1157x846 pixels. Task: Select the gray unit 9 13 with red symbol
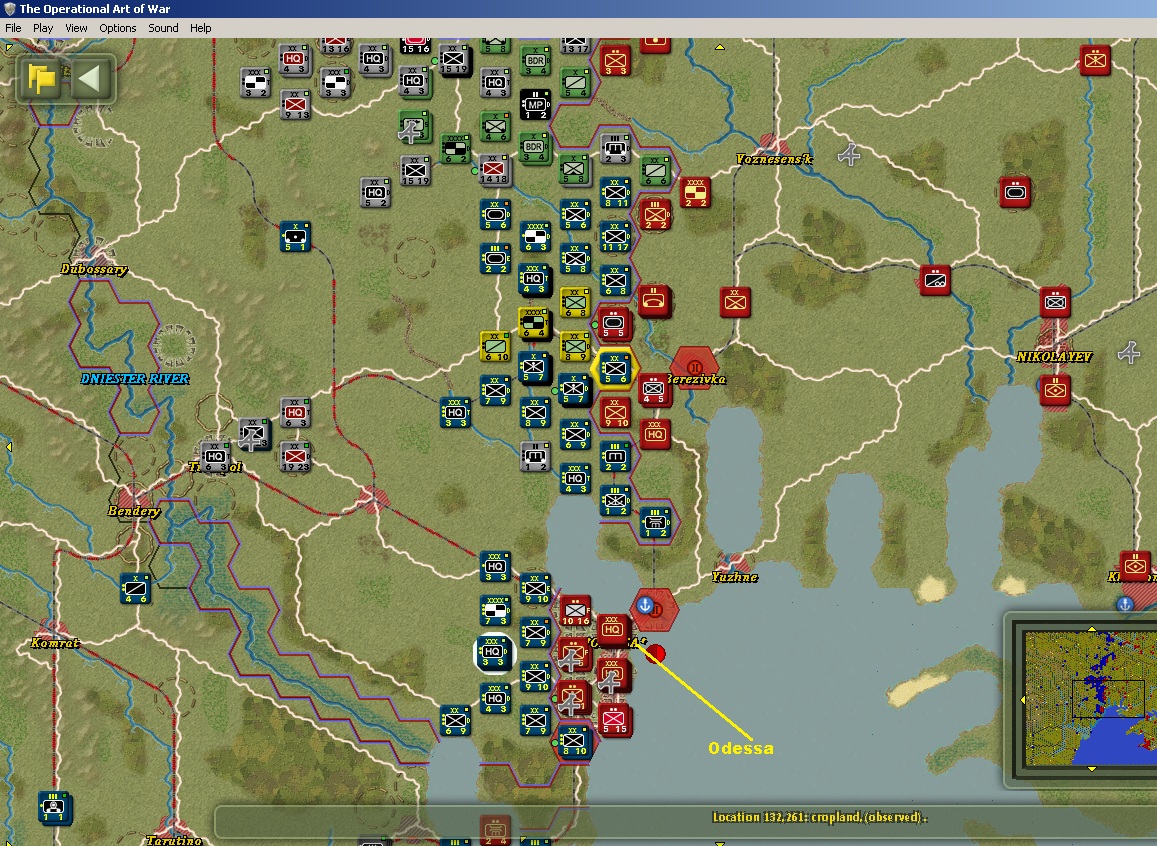coord(295,105)
